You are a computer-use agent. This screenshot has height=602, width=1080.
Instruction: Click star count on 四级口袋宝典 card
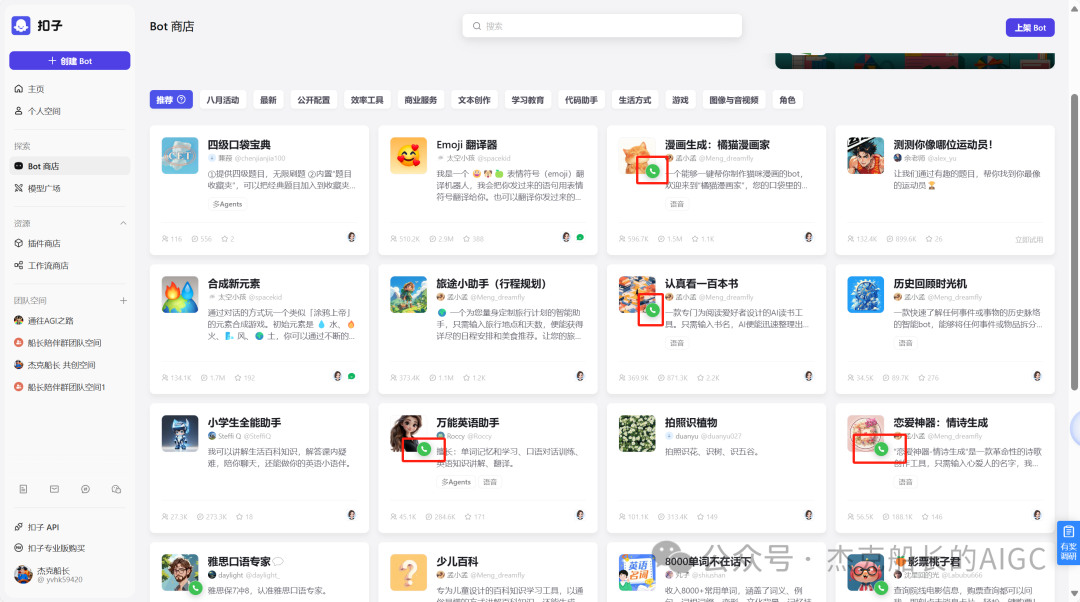click(x=228, y=239)
